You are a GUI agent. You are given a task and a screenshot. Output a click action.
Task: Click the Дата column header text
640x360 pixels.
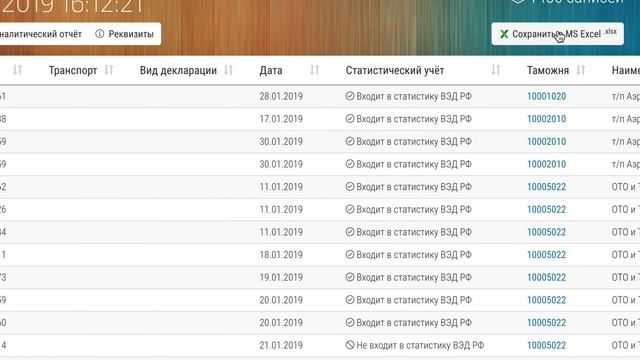click(271, 70)
